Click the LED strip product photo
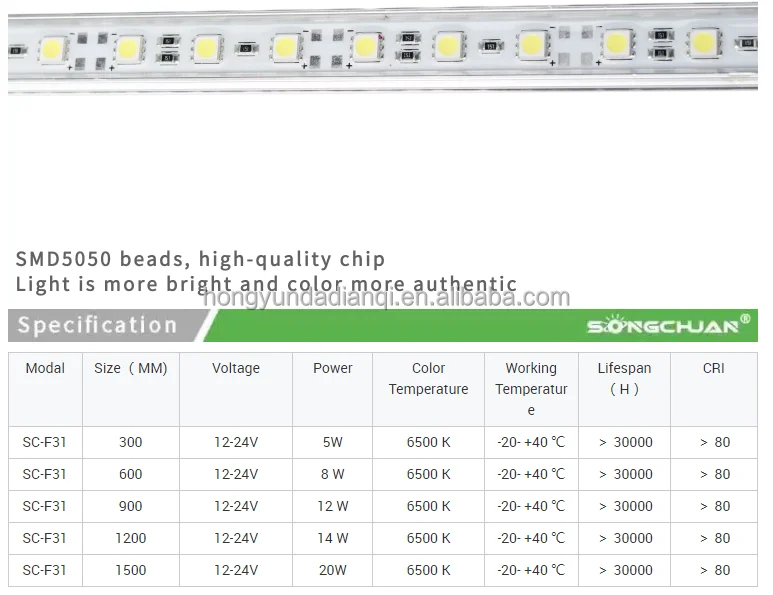The width and height of the screenshot is (773, 595). pyautogui.click(x=383, y=48)
